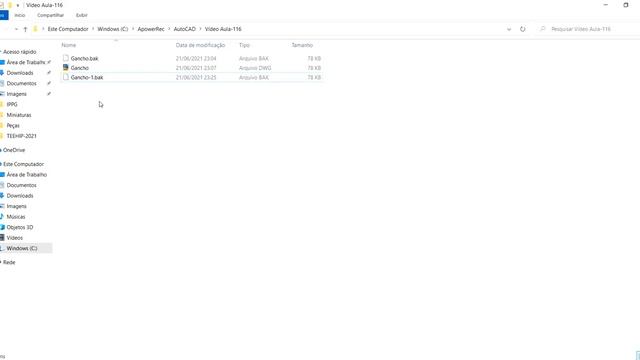Image resolution: width=640 pixels, height=360 pixels.
Task: Open the Compartilhar ribbon tab
Action: point(50,15)
